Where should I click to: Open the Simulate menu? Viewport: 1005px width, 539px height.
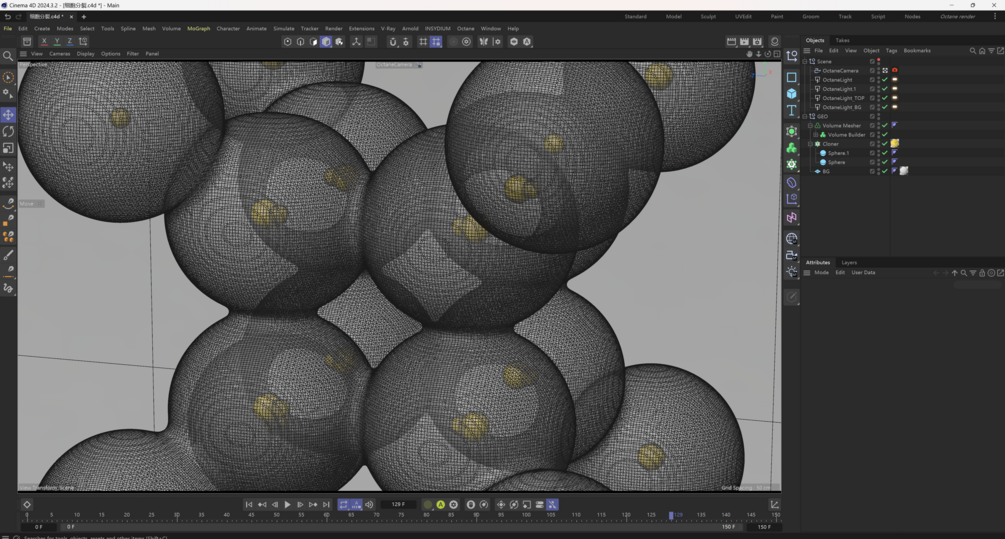coord(284,29)
